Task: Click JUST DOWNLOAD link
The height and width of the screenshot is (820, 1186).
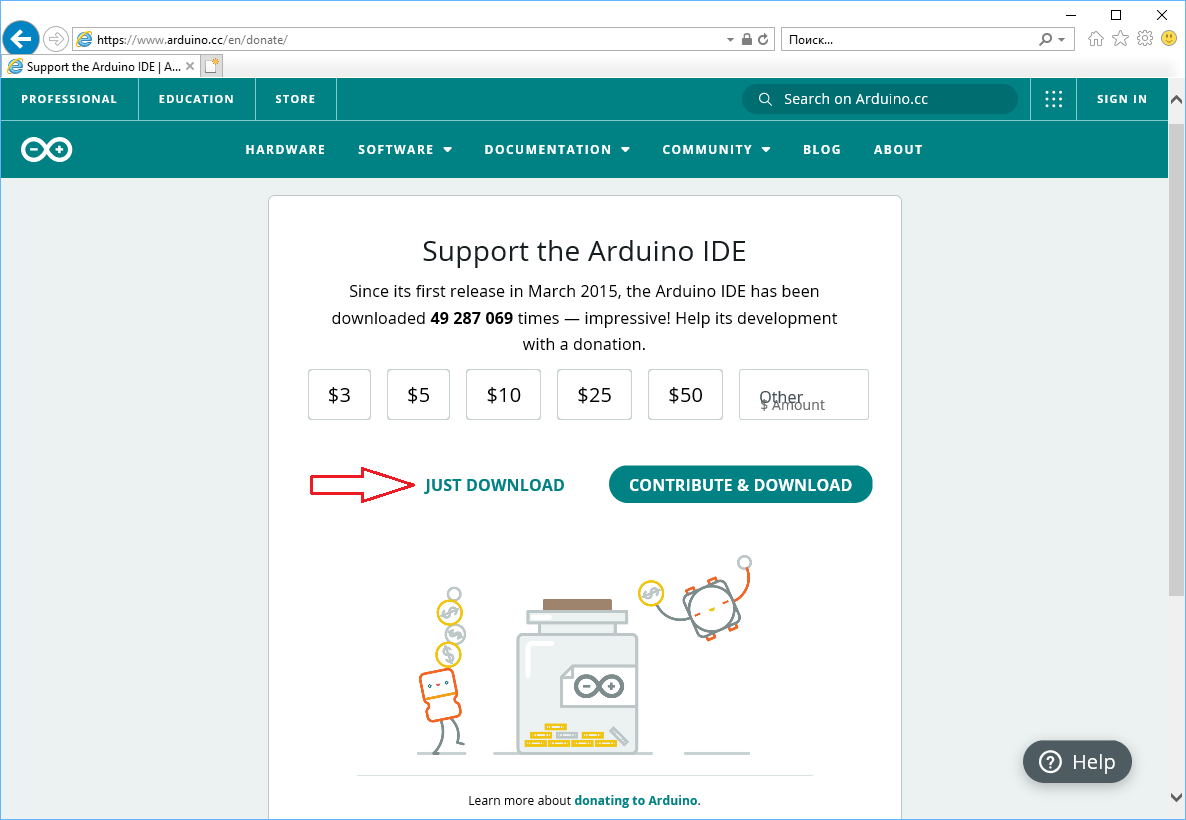Action: [495, 485]
